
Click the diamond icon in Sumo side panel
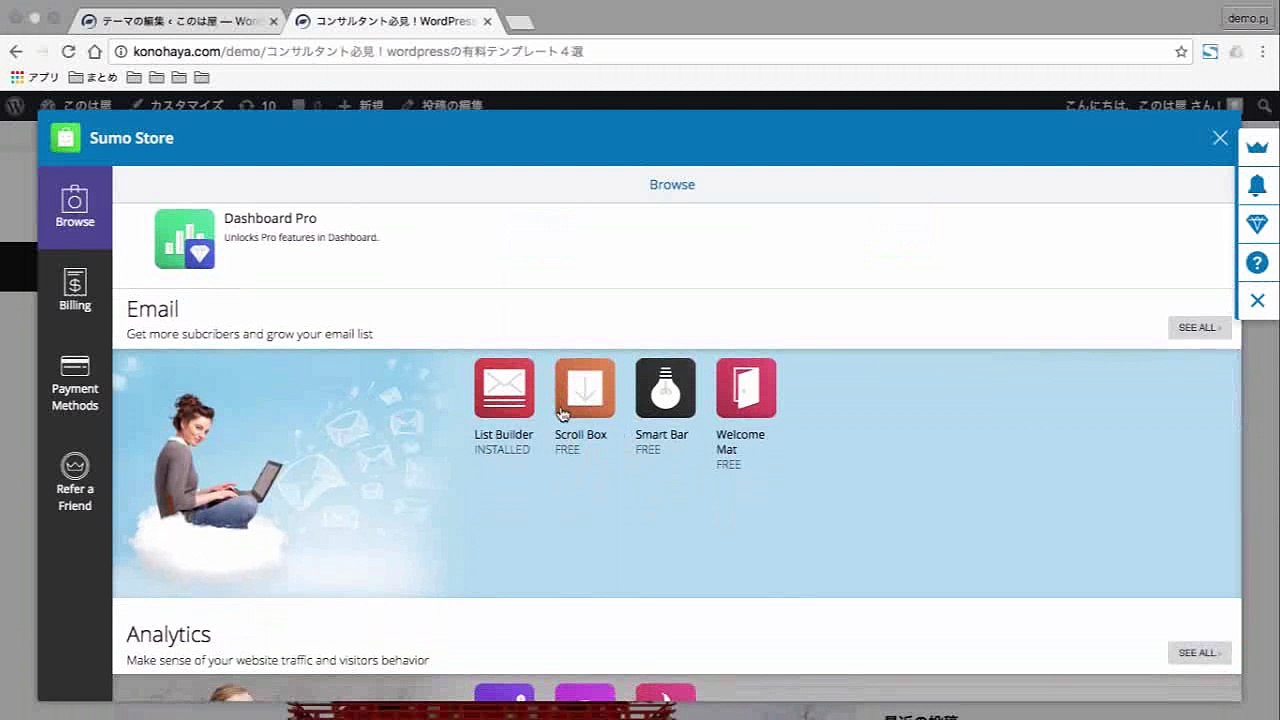tap(1257, 224)
